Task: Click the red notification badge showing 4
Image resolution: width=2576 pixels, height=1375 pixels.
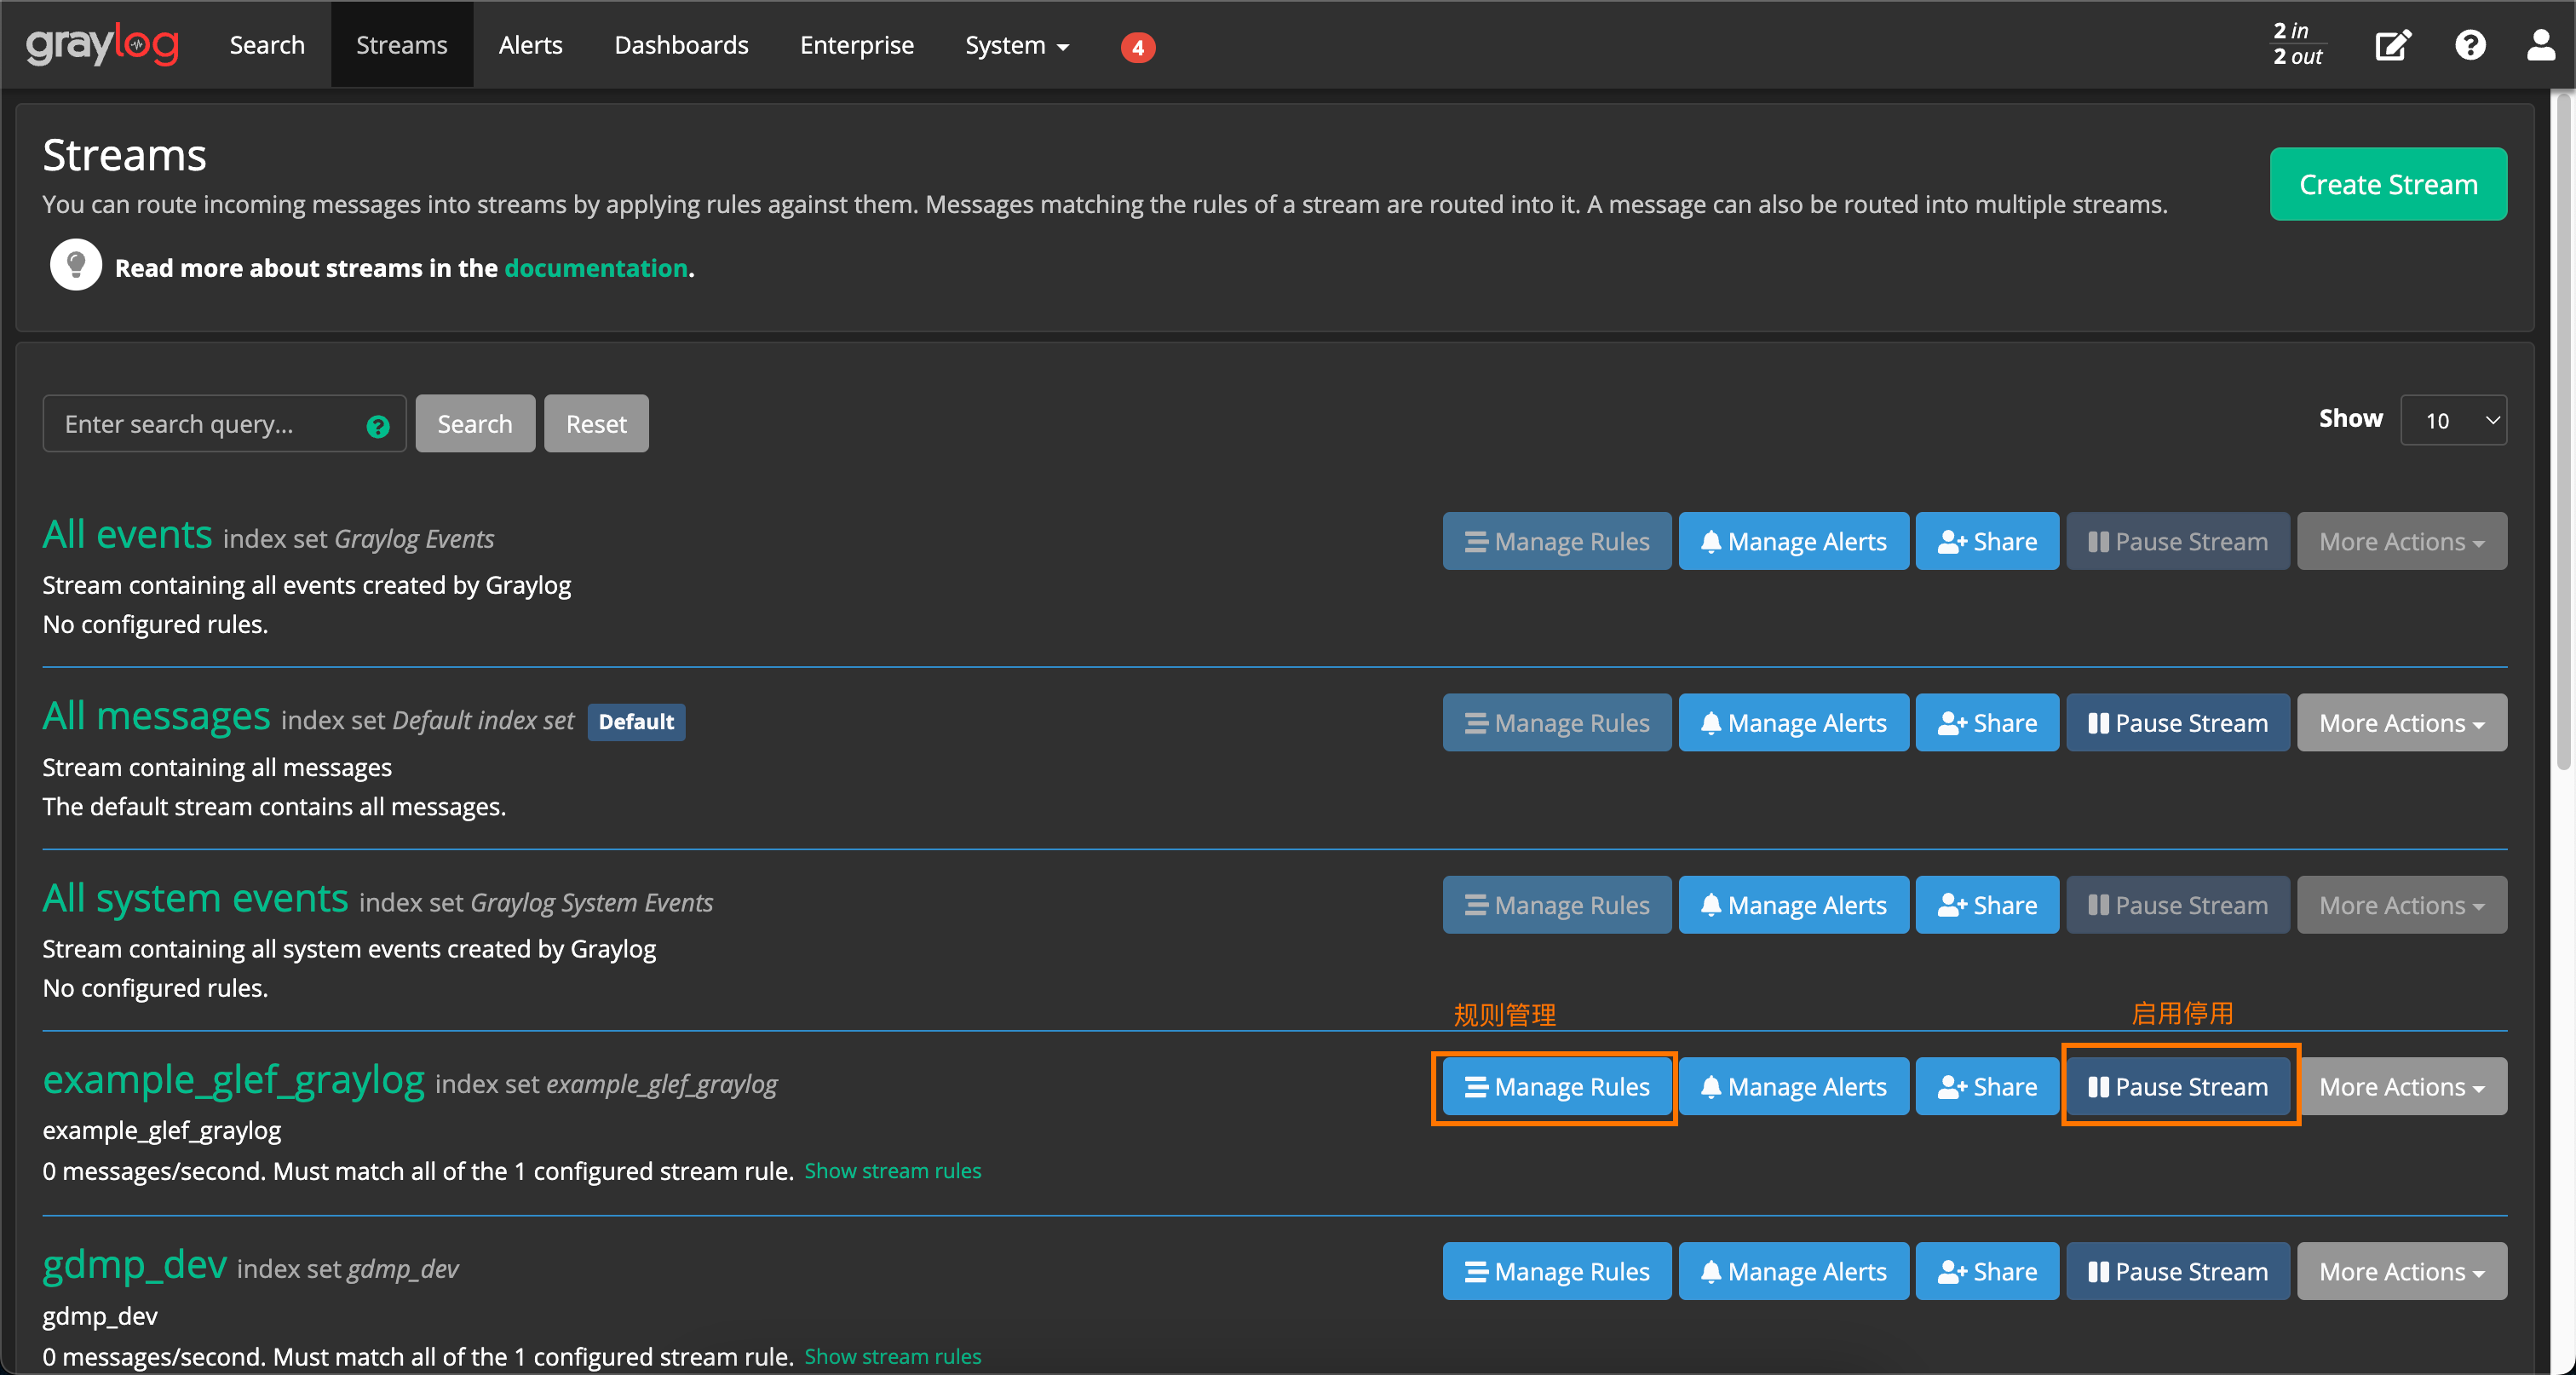Action: [1137, 47]
